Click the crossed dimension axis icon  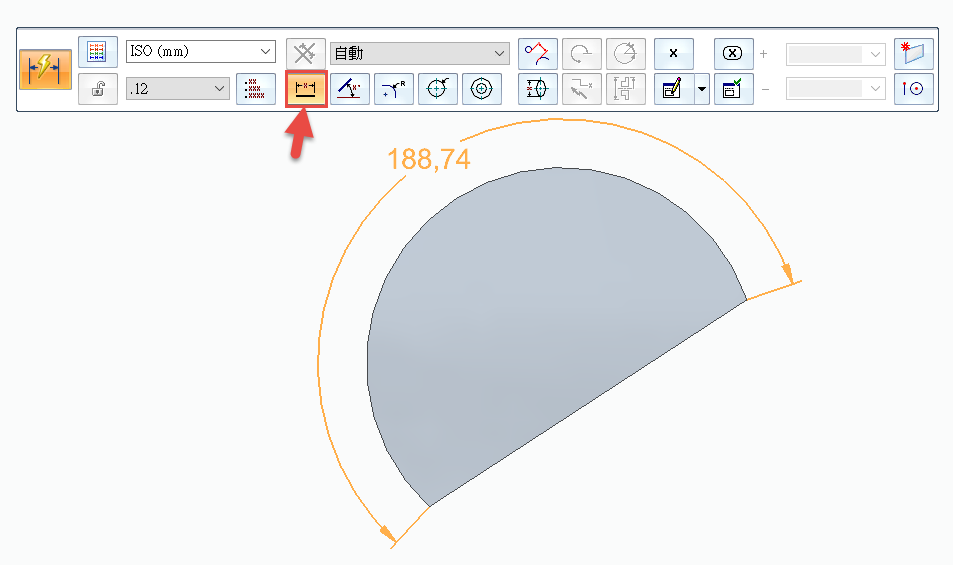[x=306, y=53]
